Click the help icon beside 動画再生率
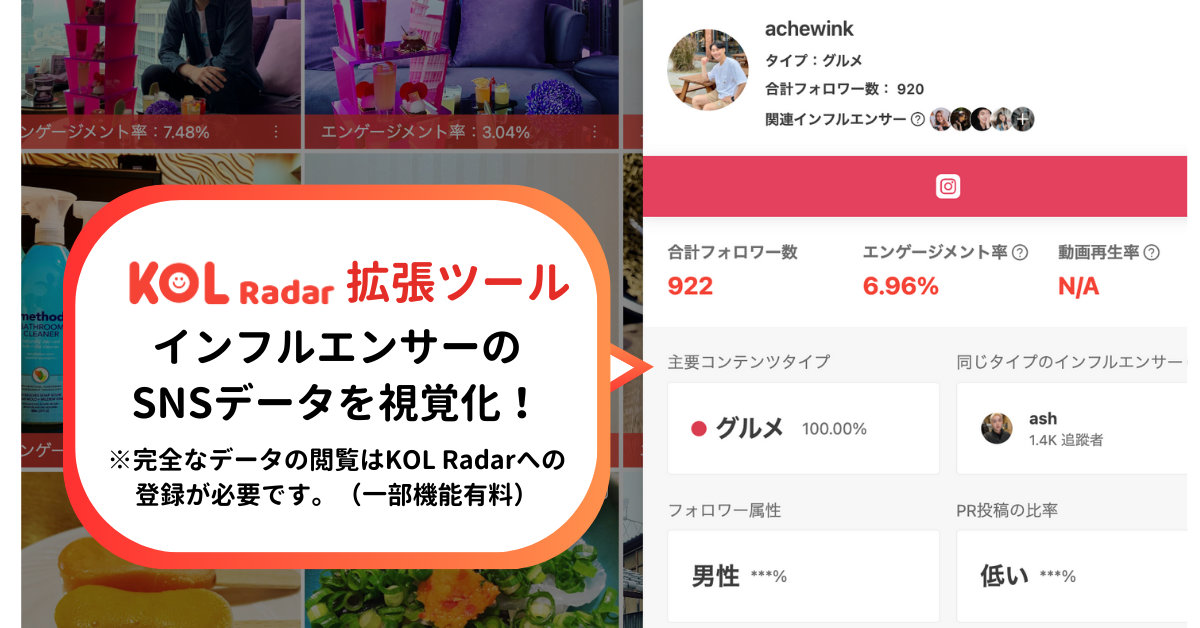 (x=1152, y=253)
